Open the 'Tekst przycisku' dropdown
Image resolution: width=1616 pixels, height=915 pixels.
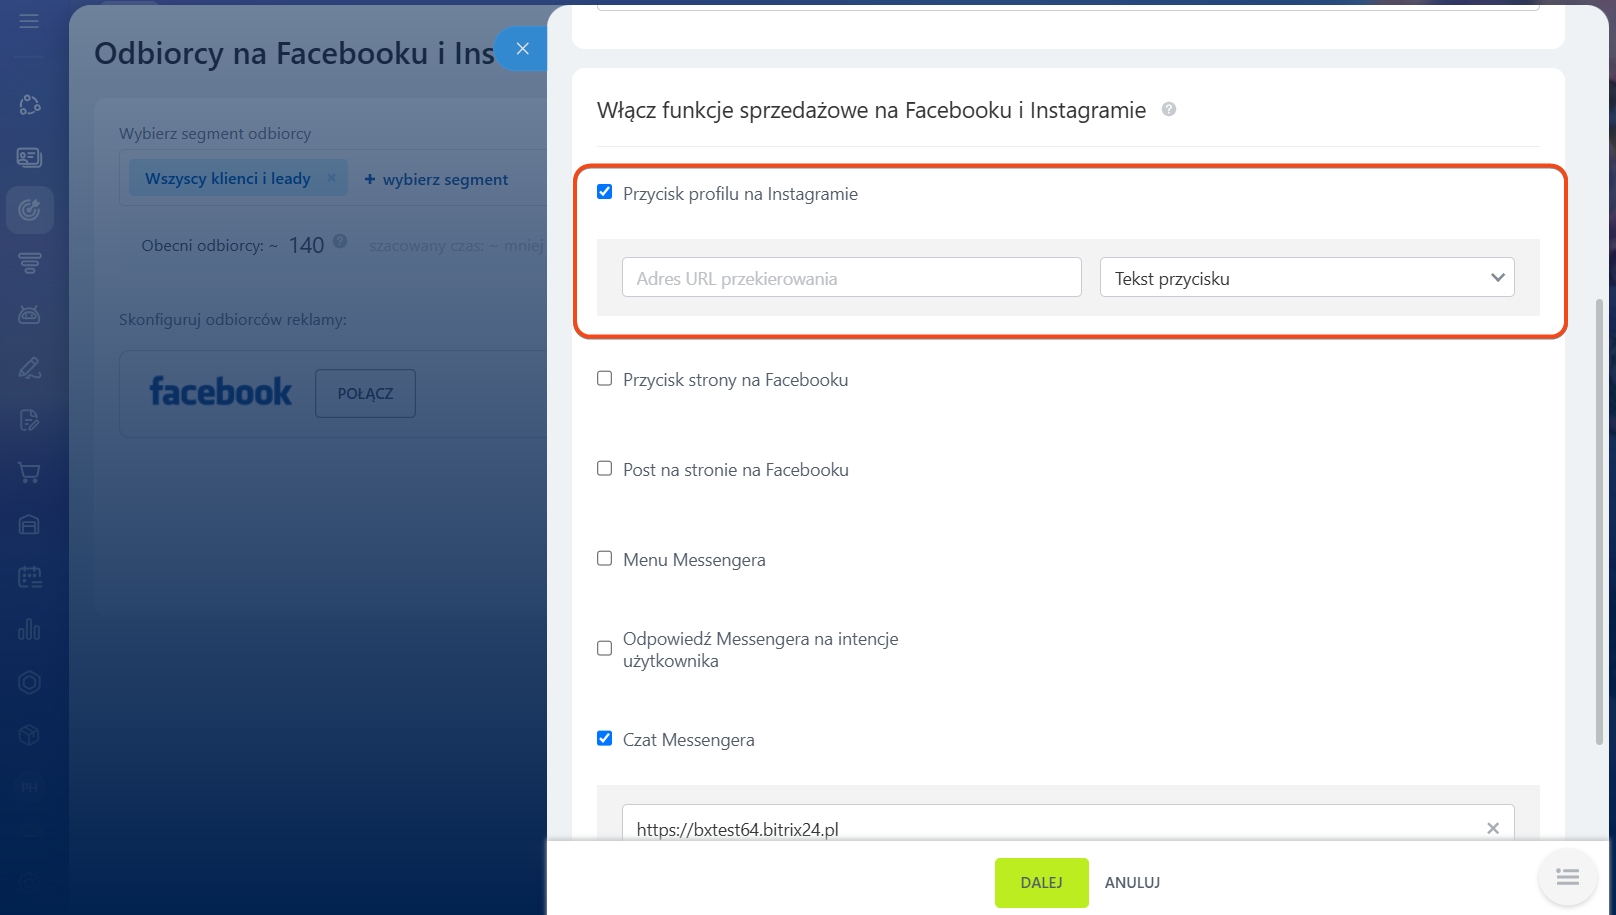[x=1307, y=277]
